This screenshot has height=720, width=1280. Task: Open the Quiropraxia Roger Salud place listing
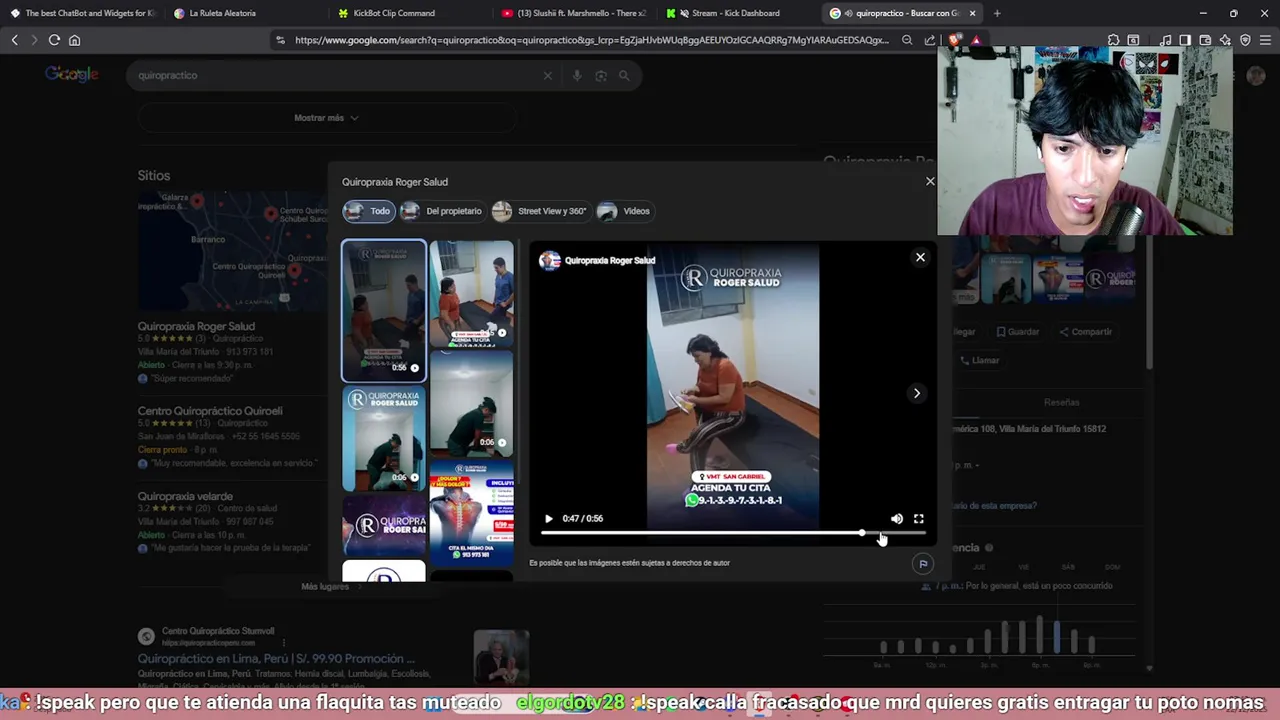coord(196,326)
